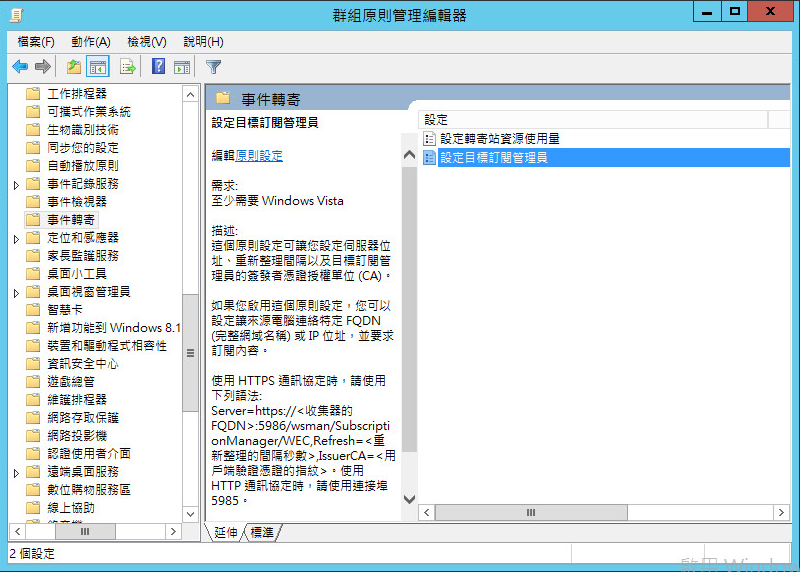800x572 pixels.
Task: Click folder icon of 事件檢視器
Action: (33, 202)
